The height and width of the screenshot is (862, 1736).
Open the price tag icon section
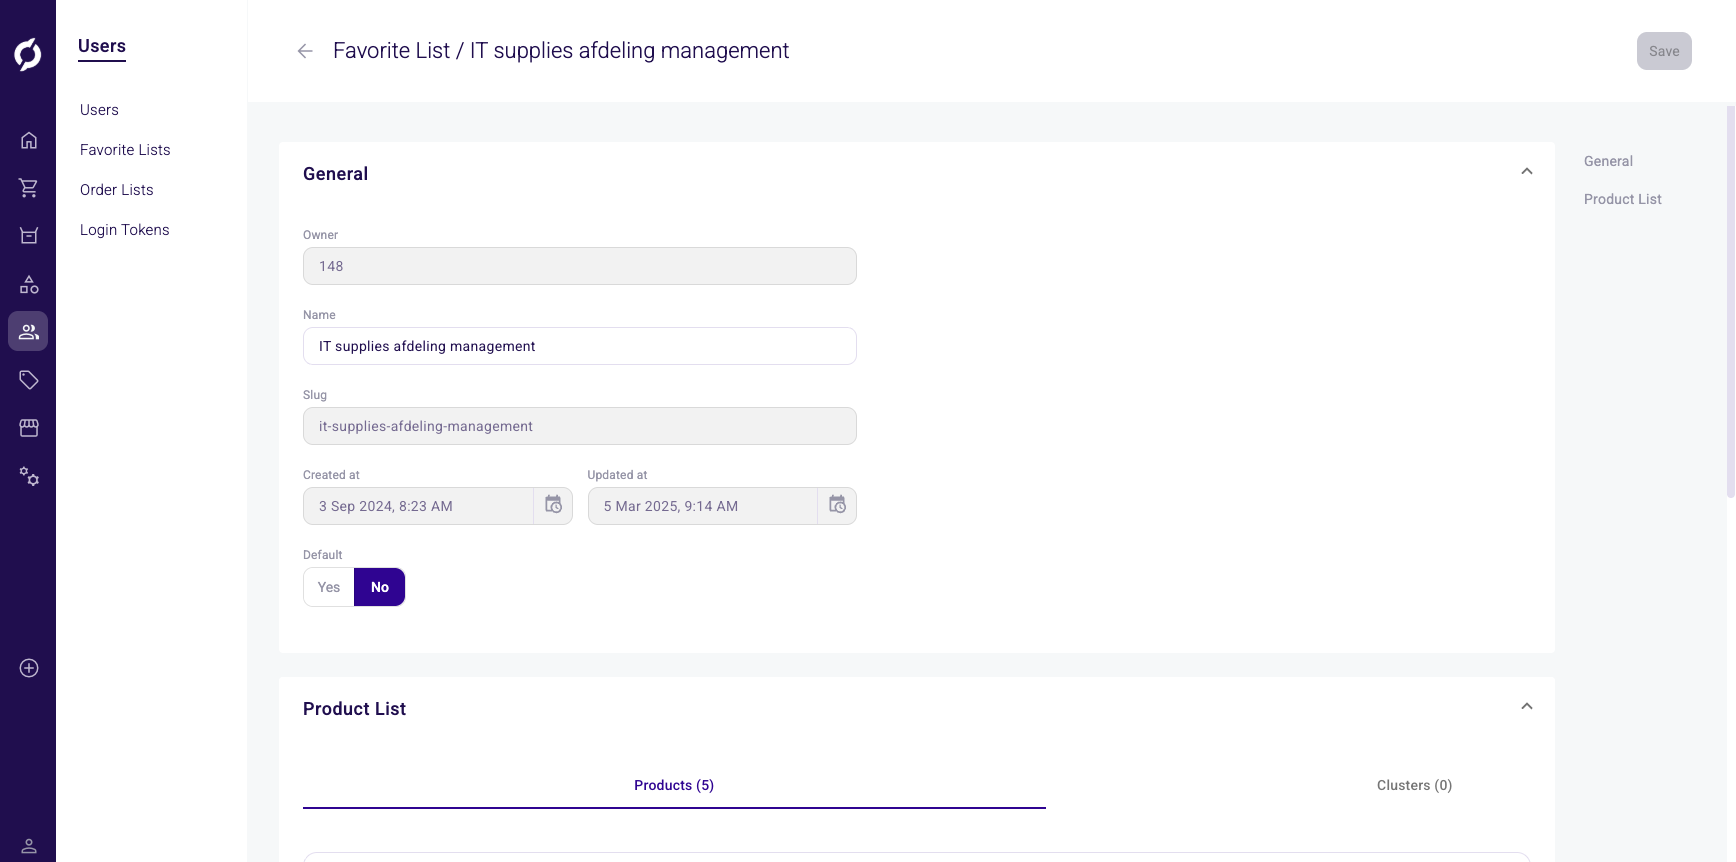pyautogui.click(x=29, y=380)
